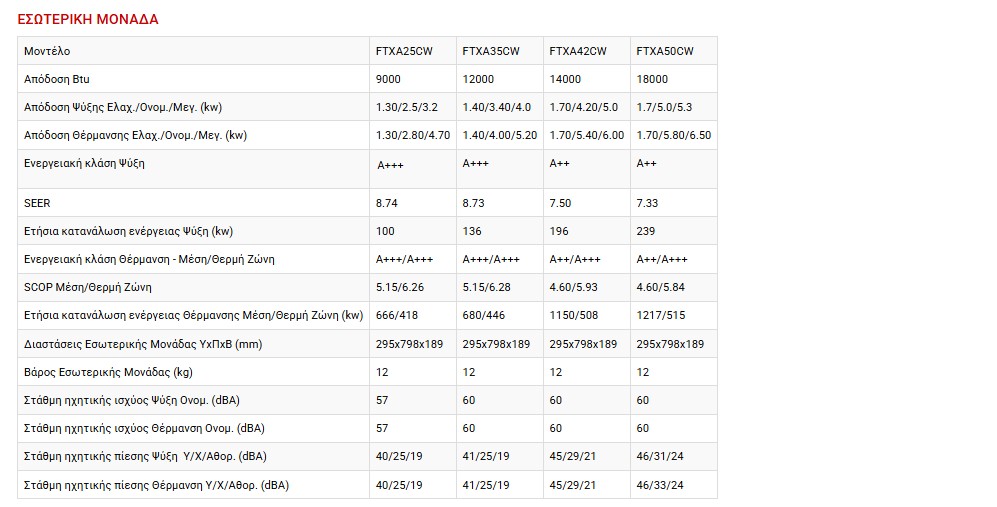Click the 239 annual cooling consumption value

[646, 231]
